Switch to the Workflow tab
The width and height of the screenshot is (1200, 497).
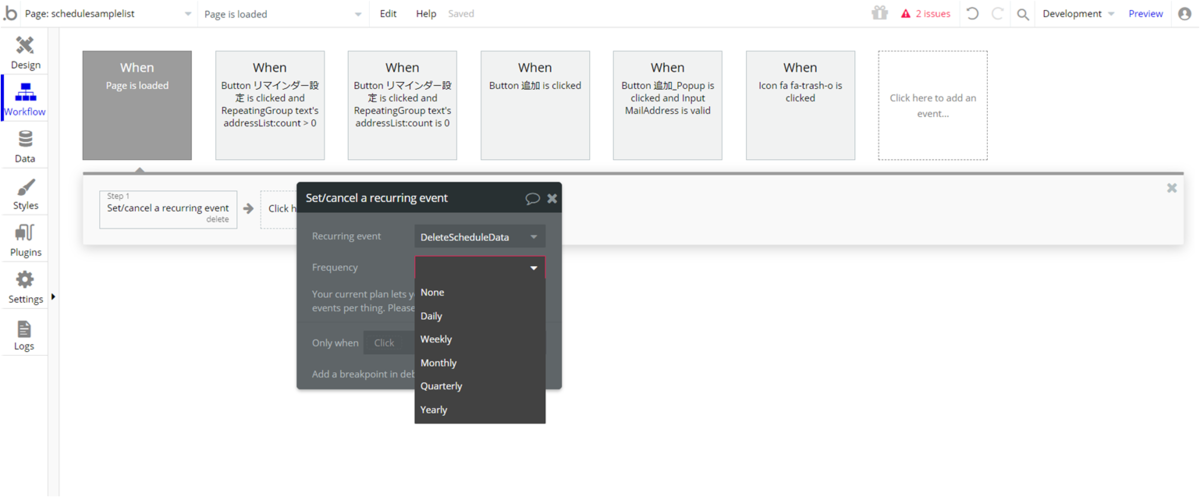25,100
